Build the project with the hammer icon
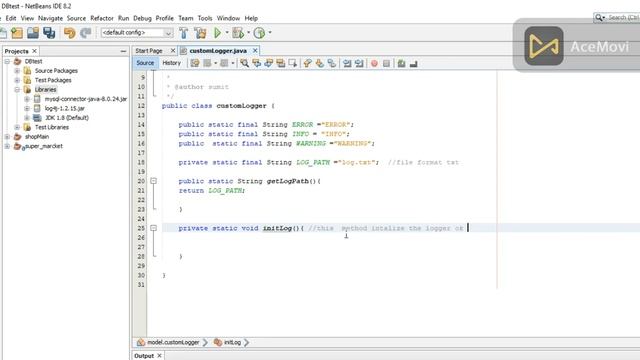Image resolution: width=640 pixels, height=360 pixels. click(184, 33)
